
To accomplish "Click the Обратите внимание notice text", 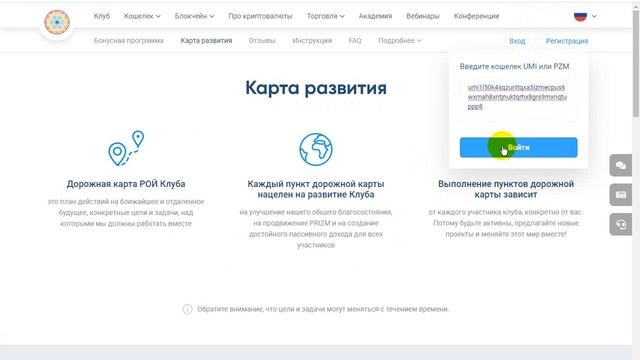I will tap(323, 309).
